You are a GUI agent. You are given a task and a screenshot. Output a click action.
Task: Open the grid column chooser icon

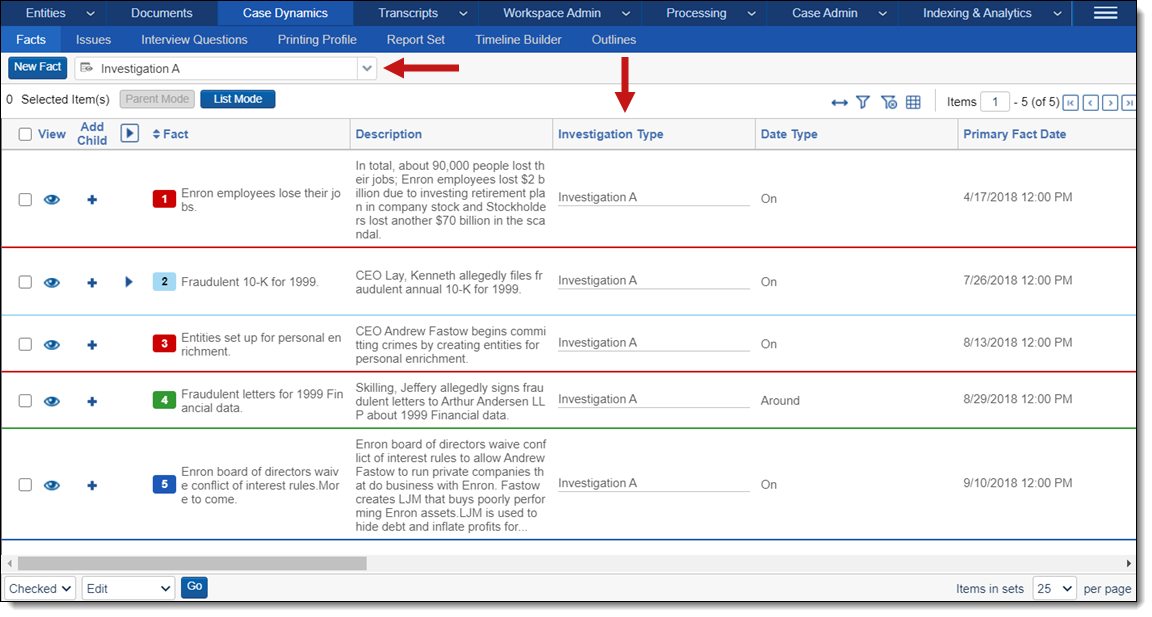pyautogui.click(x=913, y=102)
